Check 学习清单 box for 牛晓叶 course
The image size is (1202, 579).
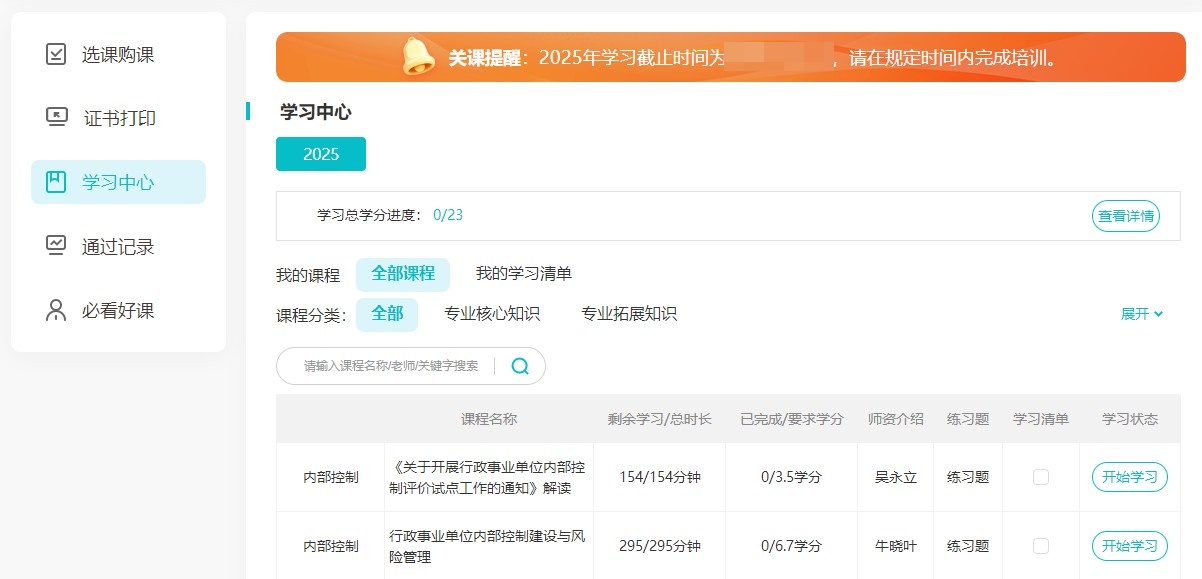[x=1041, y=546]
